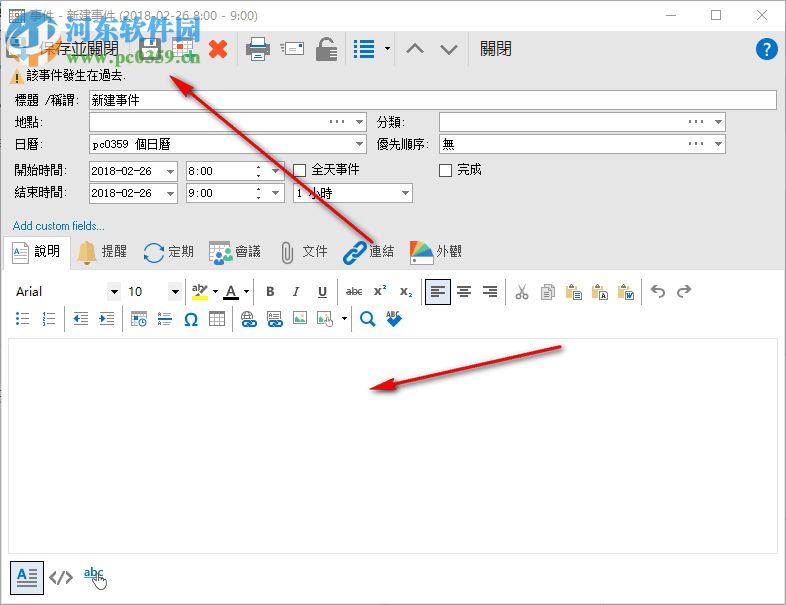Click the copy icon
This screenshot has width=786, height=605.
[x=548, y=292]
